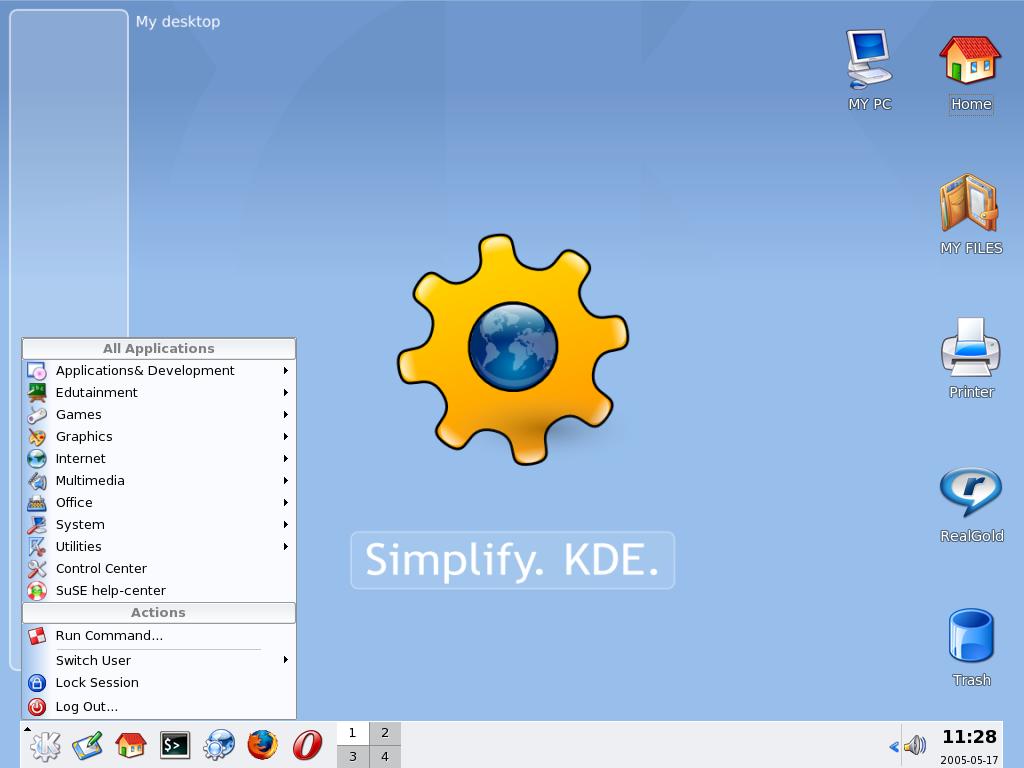1024x768 pixels.
Task: Click the 2005-05-17 date under the clock
Action: click(x=969, y=760)
